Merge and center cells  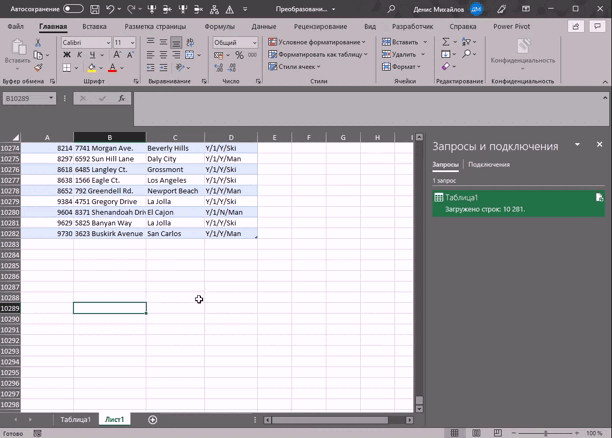tap(189, 55)
